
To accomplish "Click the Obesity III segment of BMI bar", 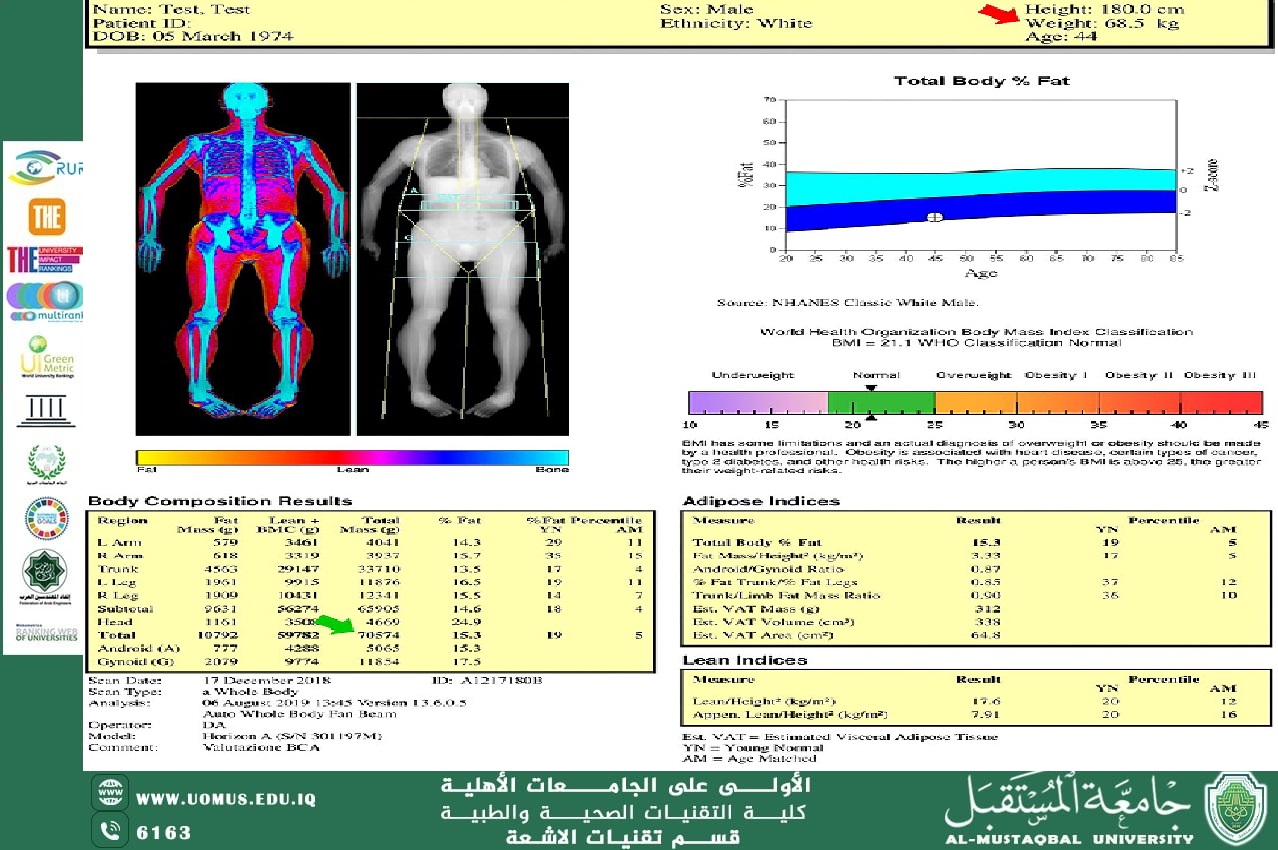I will (1221, 402).
